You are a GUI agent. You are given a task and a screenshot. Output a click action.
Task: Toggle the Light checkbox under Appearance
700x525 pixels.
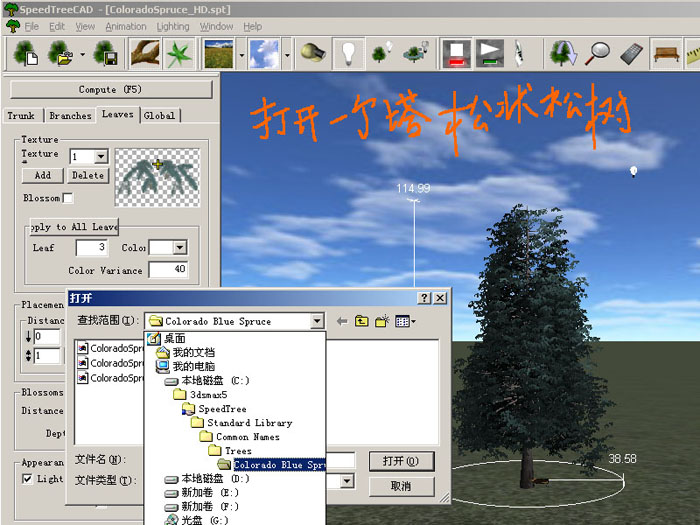pyautogui.click(x=27, y=479)
